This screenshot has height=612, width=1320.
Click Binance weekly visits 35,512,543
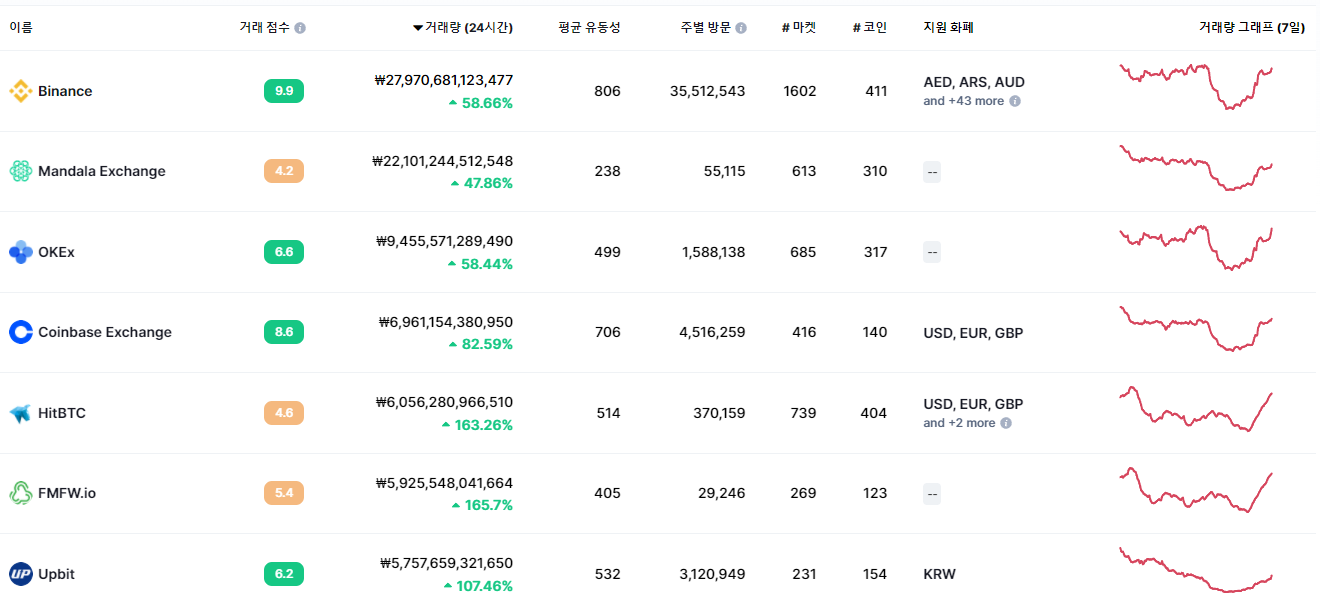coord(707,91)
